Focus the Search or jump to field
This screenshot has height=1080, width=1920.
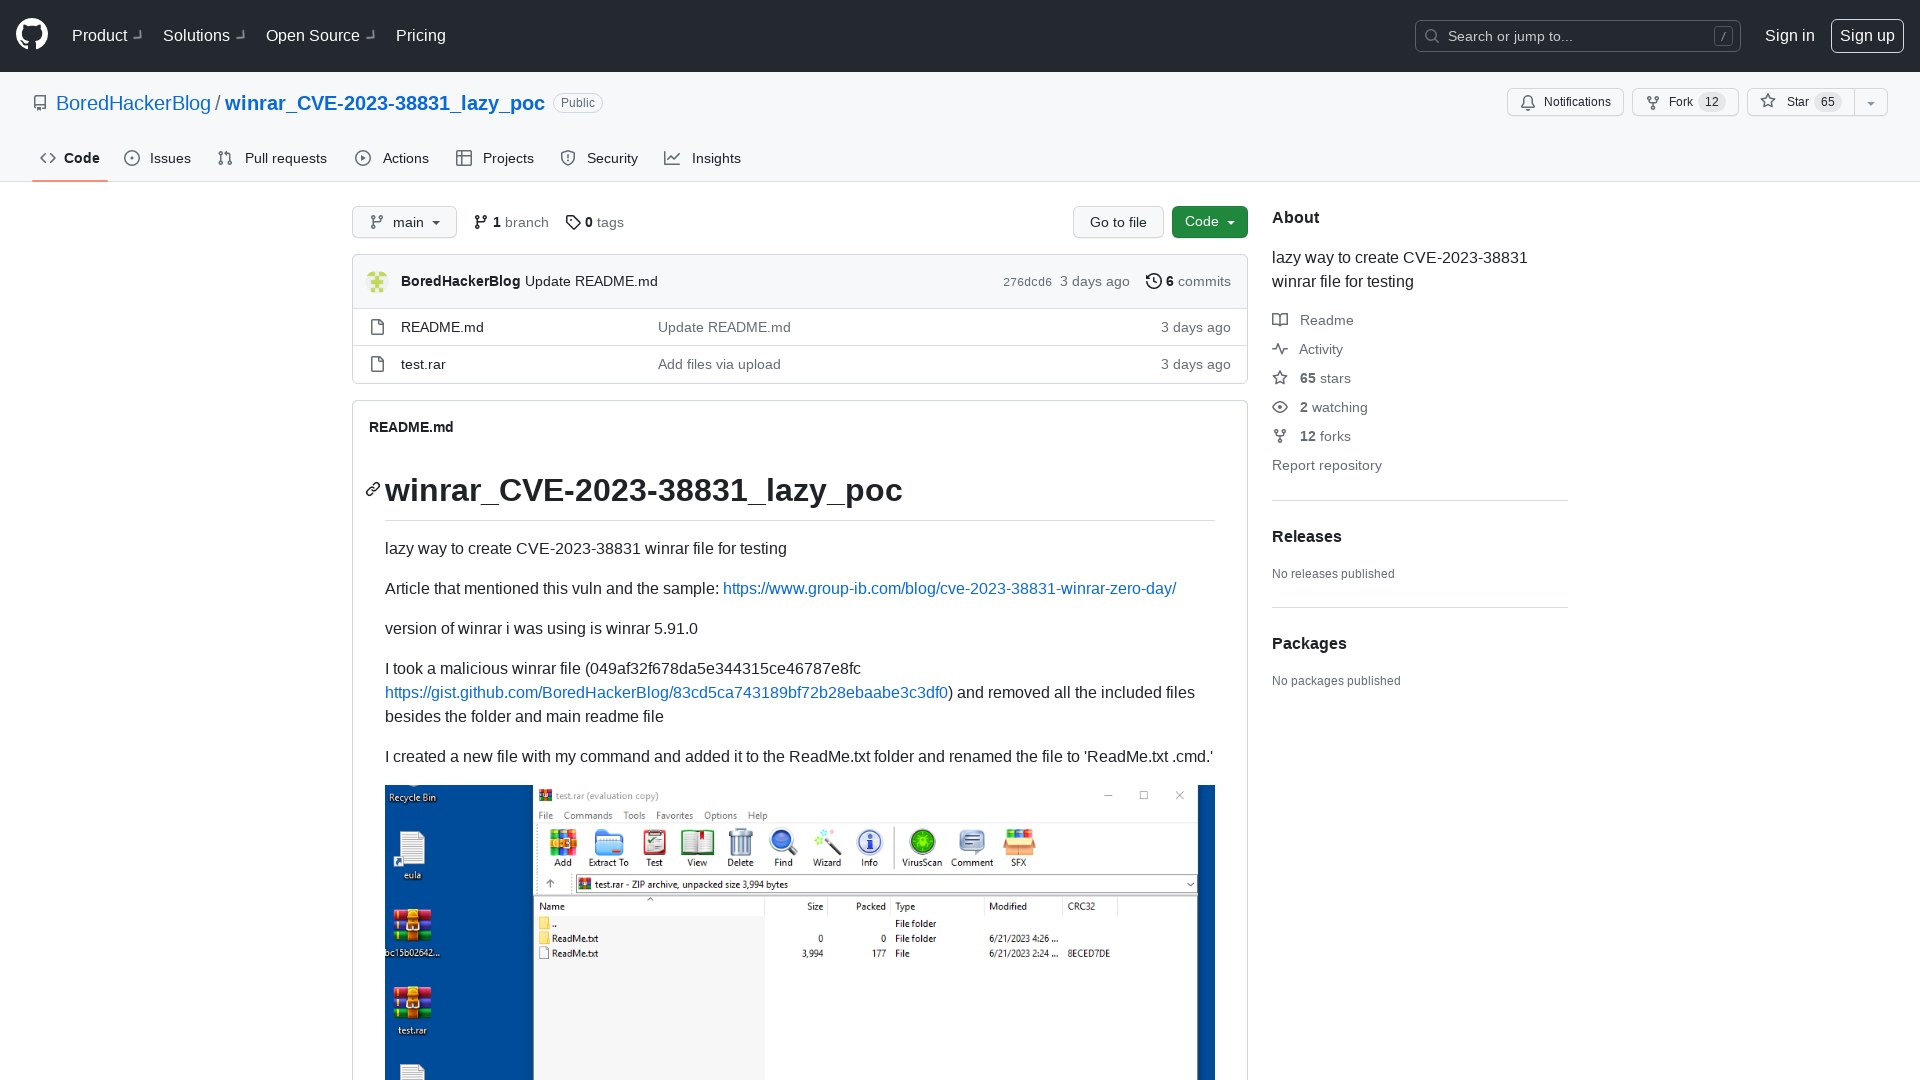pos(1577,36)
